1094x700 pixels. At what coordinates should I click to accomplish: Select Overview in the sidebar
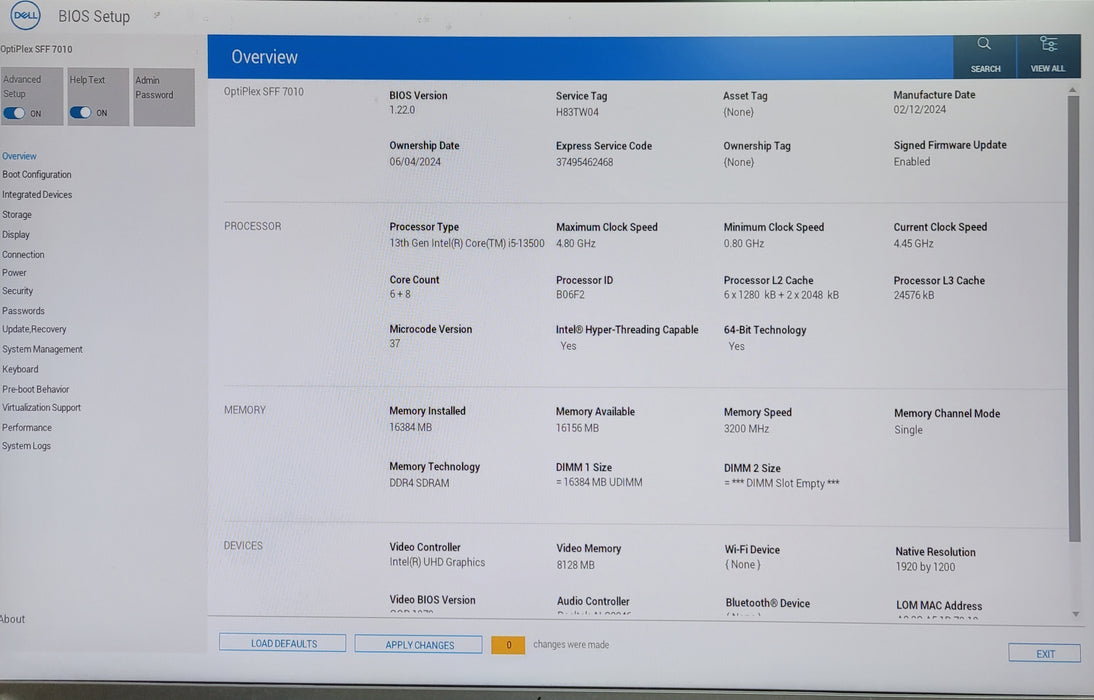pyautogui.click(x=20, y=156)
